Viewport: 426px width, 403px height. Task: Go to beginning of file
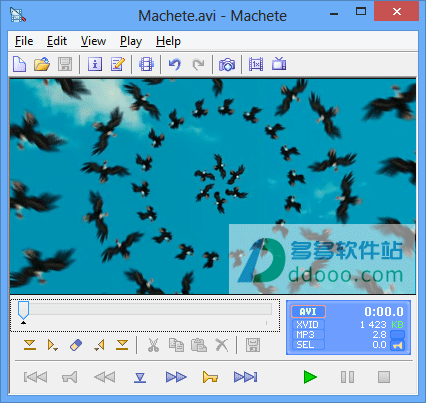click(x=35, y=377)
